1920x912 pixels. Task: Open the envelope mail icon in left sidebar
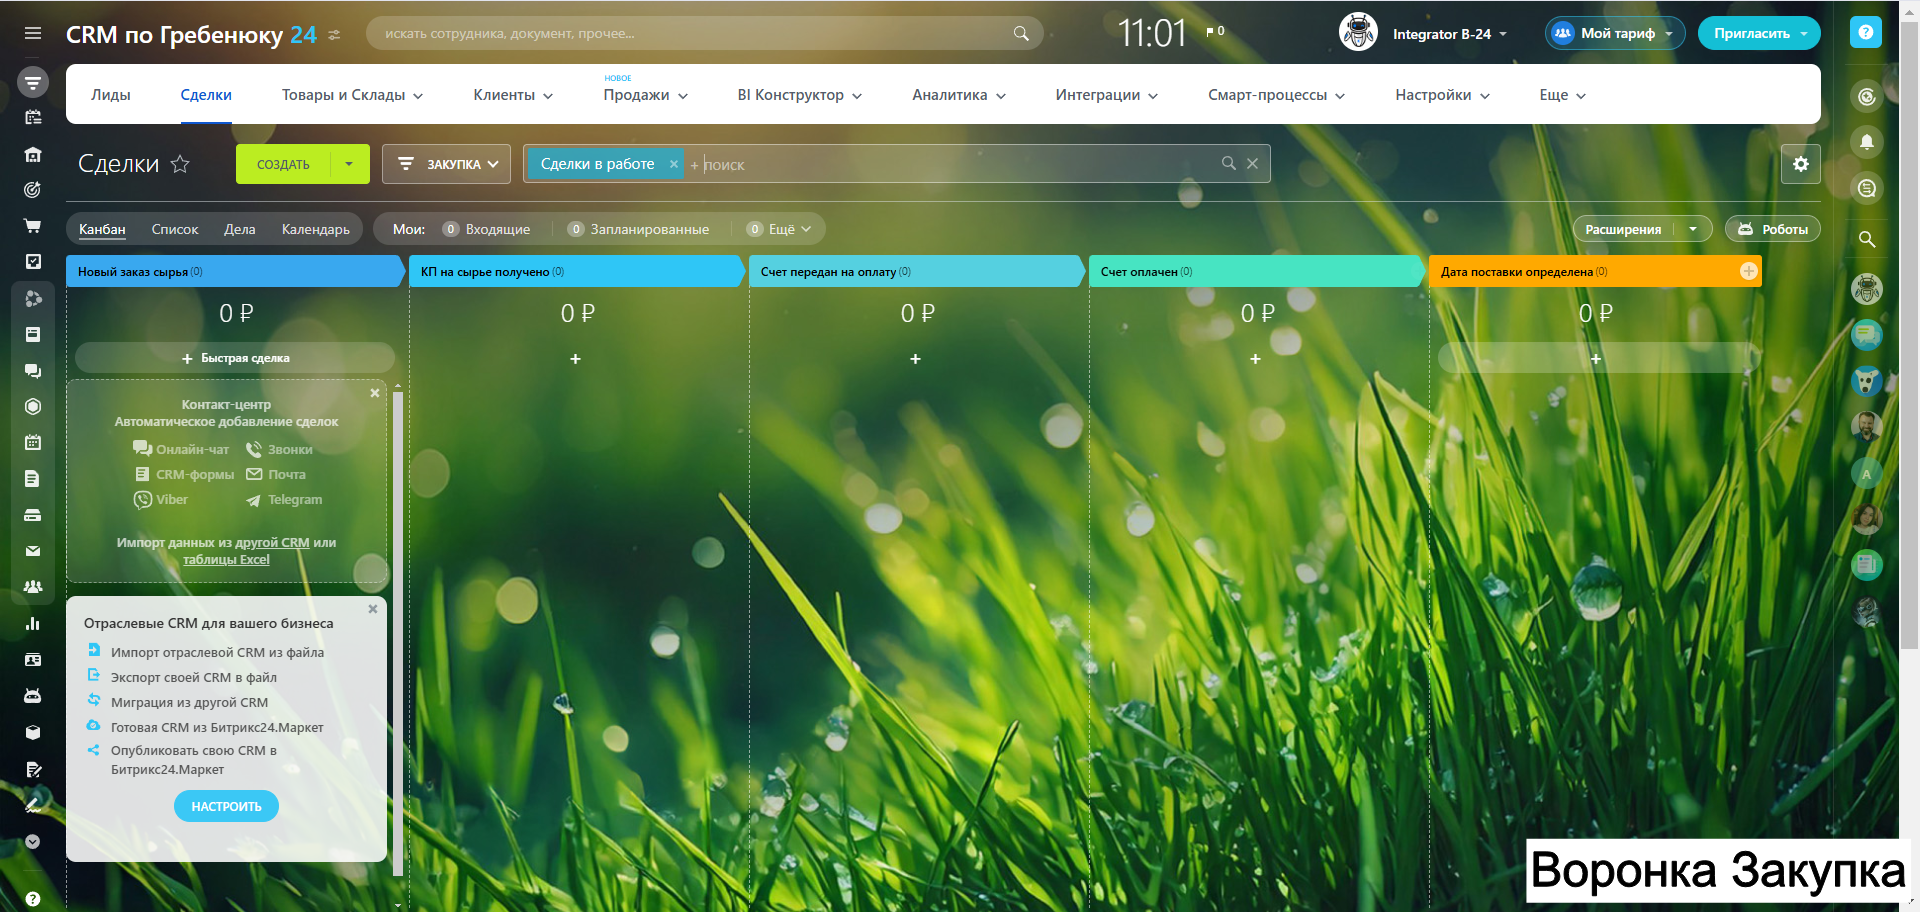point(33,551)
